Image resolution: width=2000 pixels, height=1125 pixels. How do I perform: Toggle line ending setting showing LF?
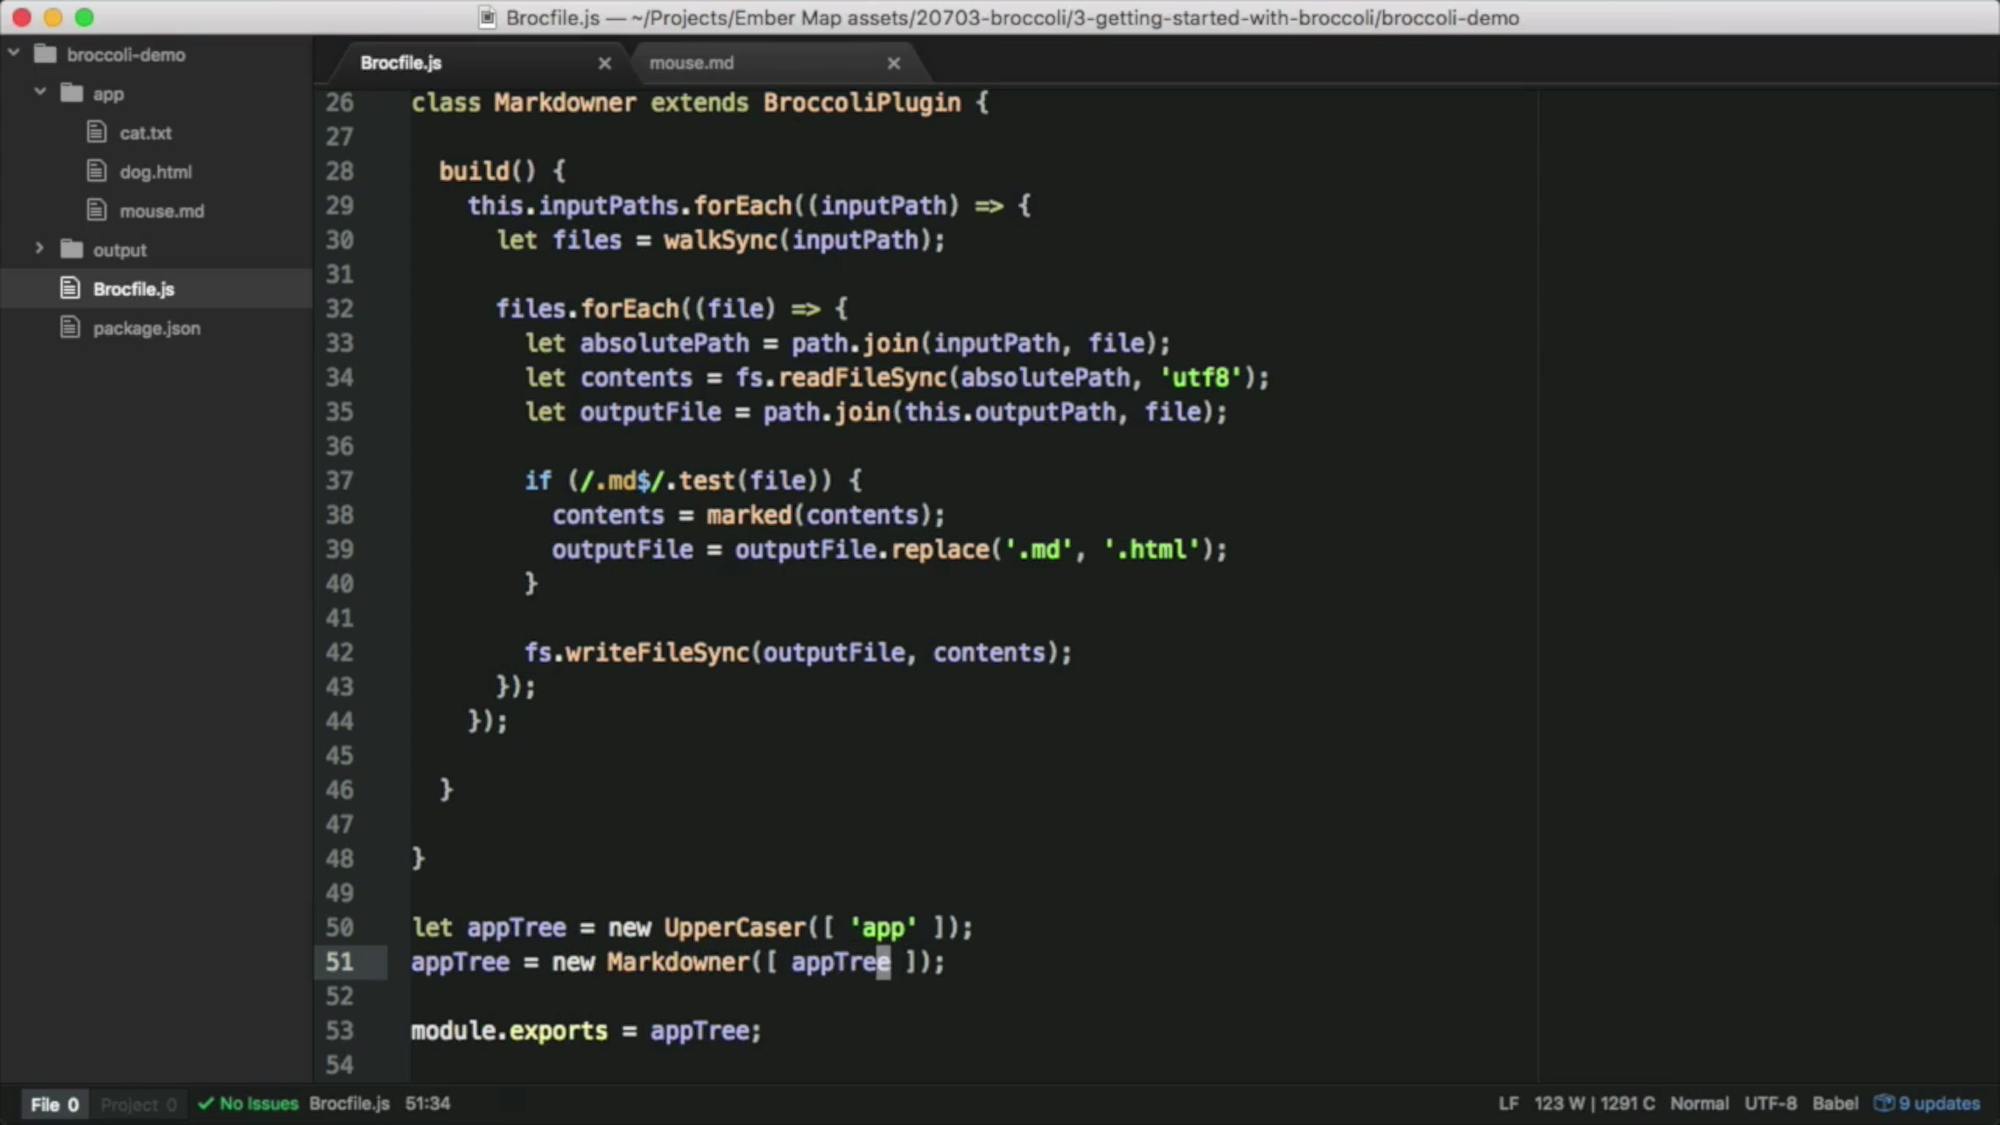tap(1507, 1103)
